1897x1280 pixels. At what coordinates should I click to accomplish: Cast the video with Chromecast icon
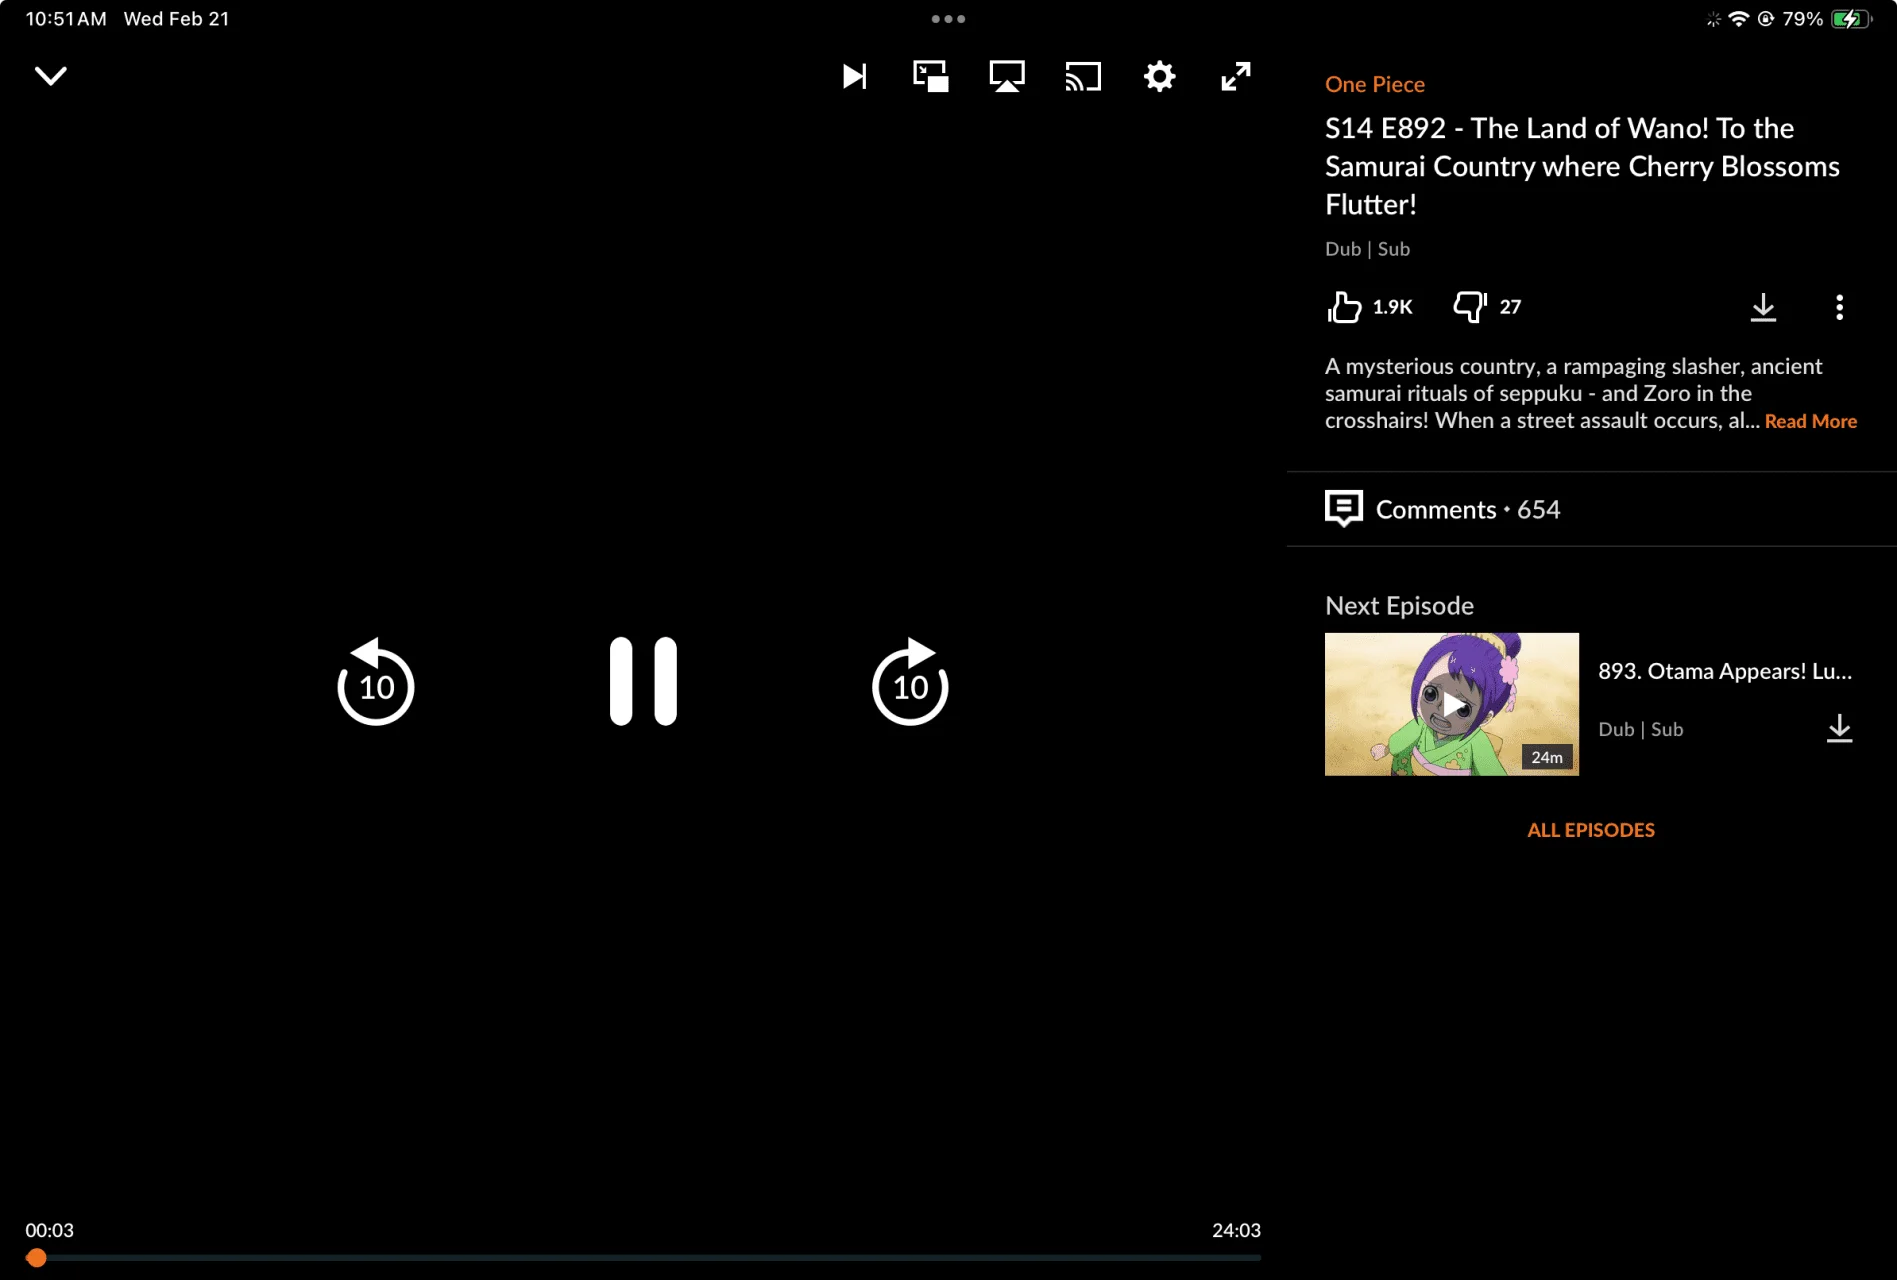1083,77
